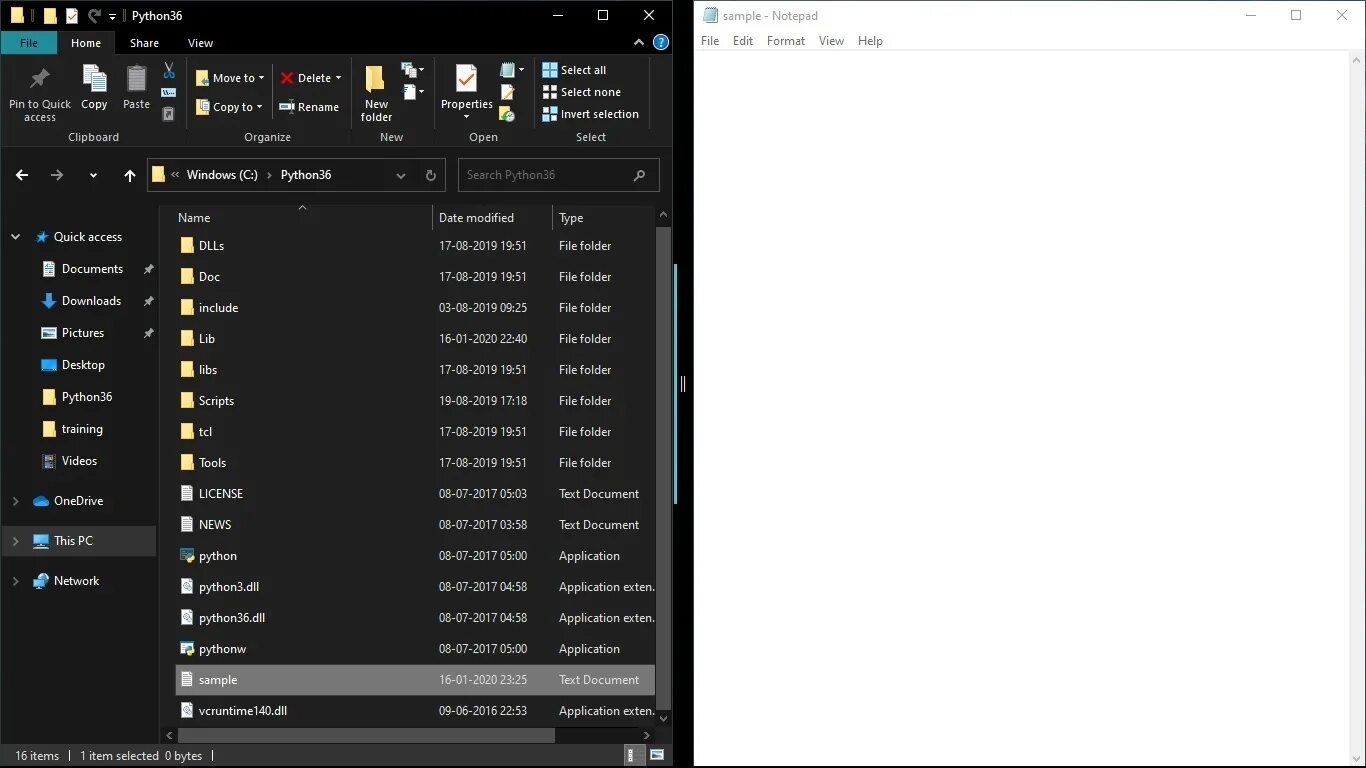Select the pythonw application icon
The height and width of the screenshot is (768, 1366).
point(186,649)
